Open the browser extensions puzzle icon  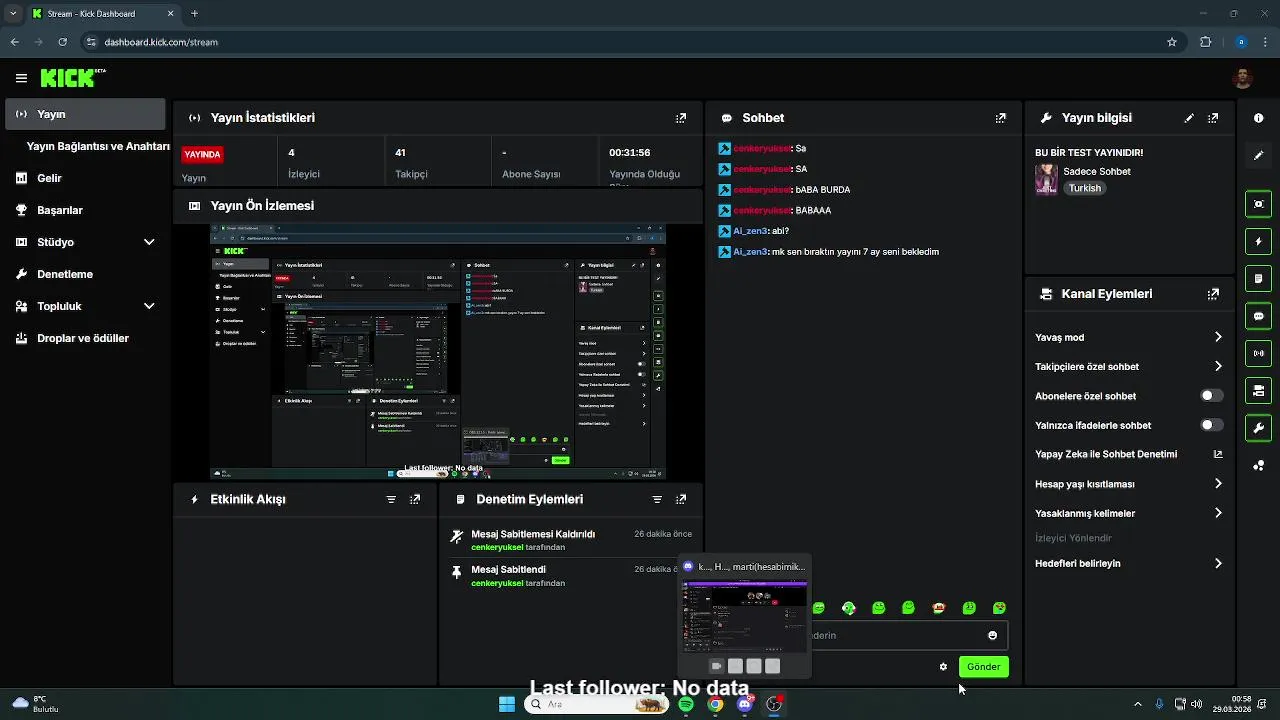click(1205, 42)
